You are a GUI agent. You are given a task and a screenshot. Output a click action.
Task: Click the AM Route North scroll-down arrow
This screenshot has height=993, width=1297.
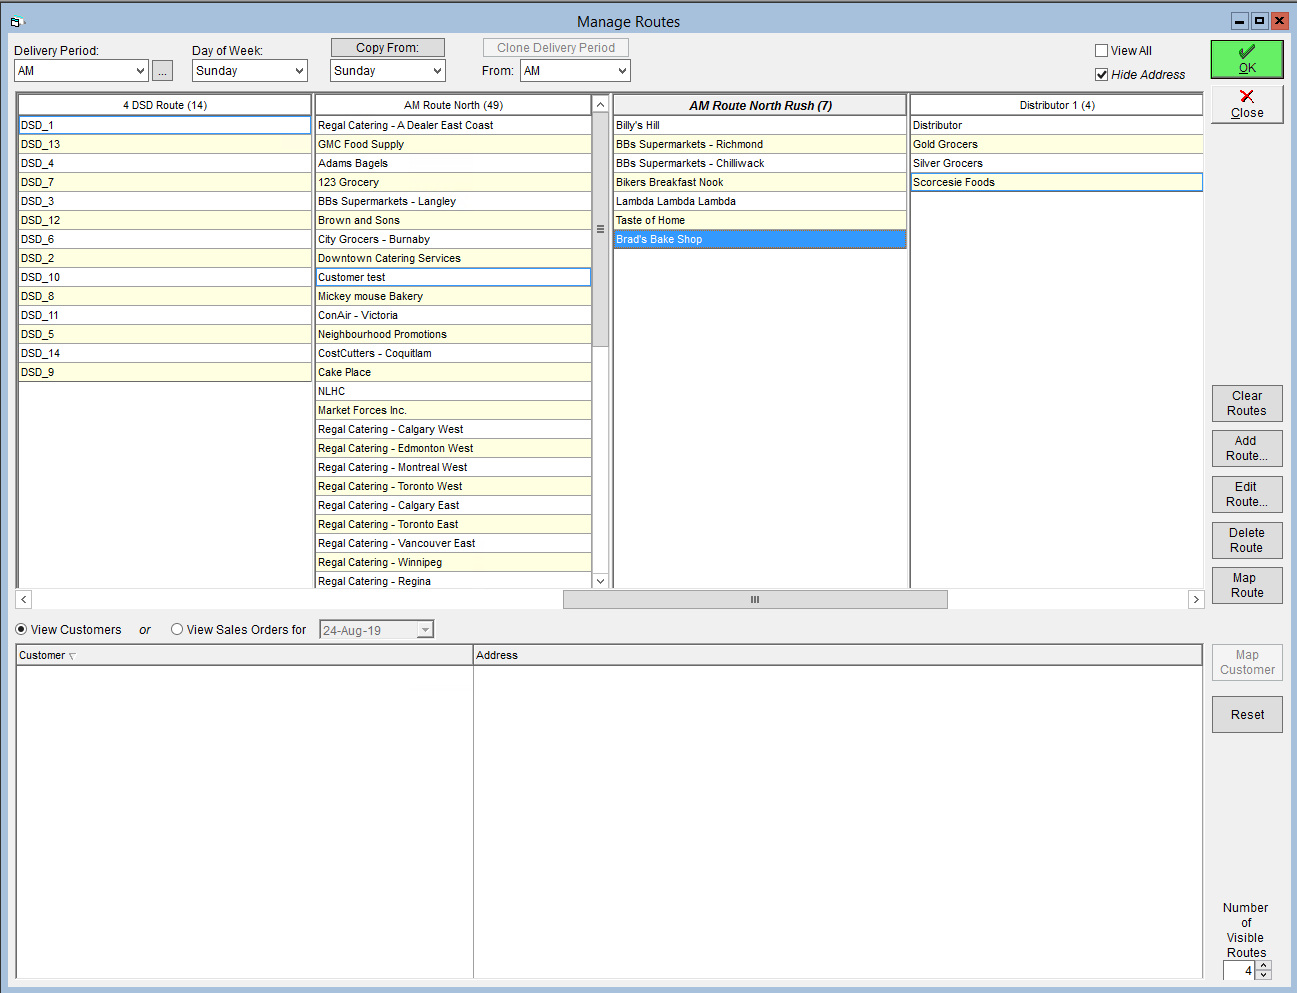coord(600,581)
